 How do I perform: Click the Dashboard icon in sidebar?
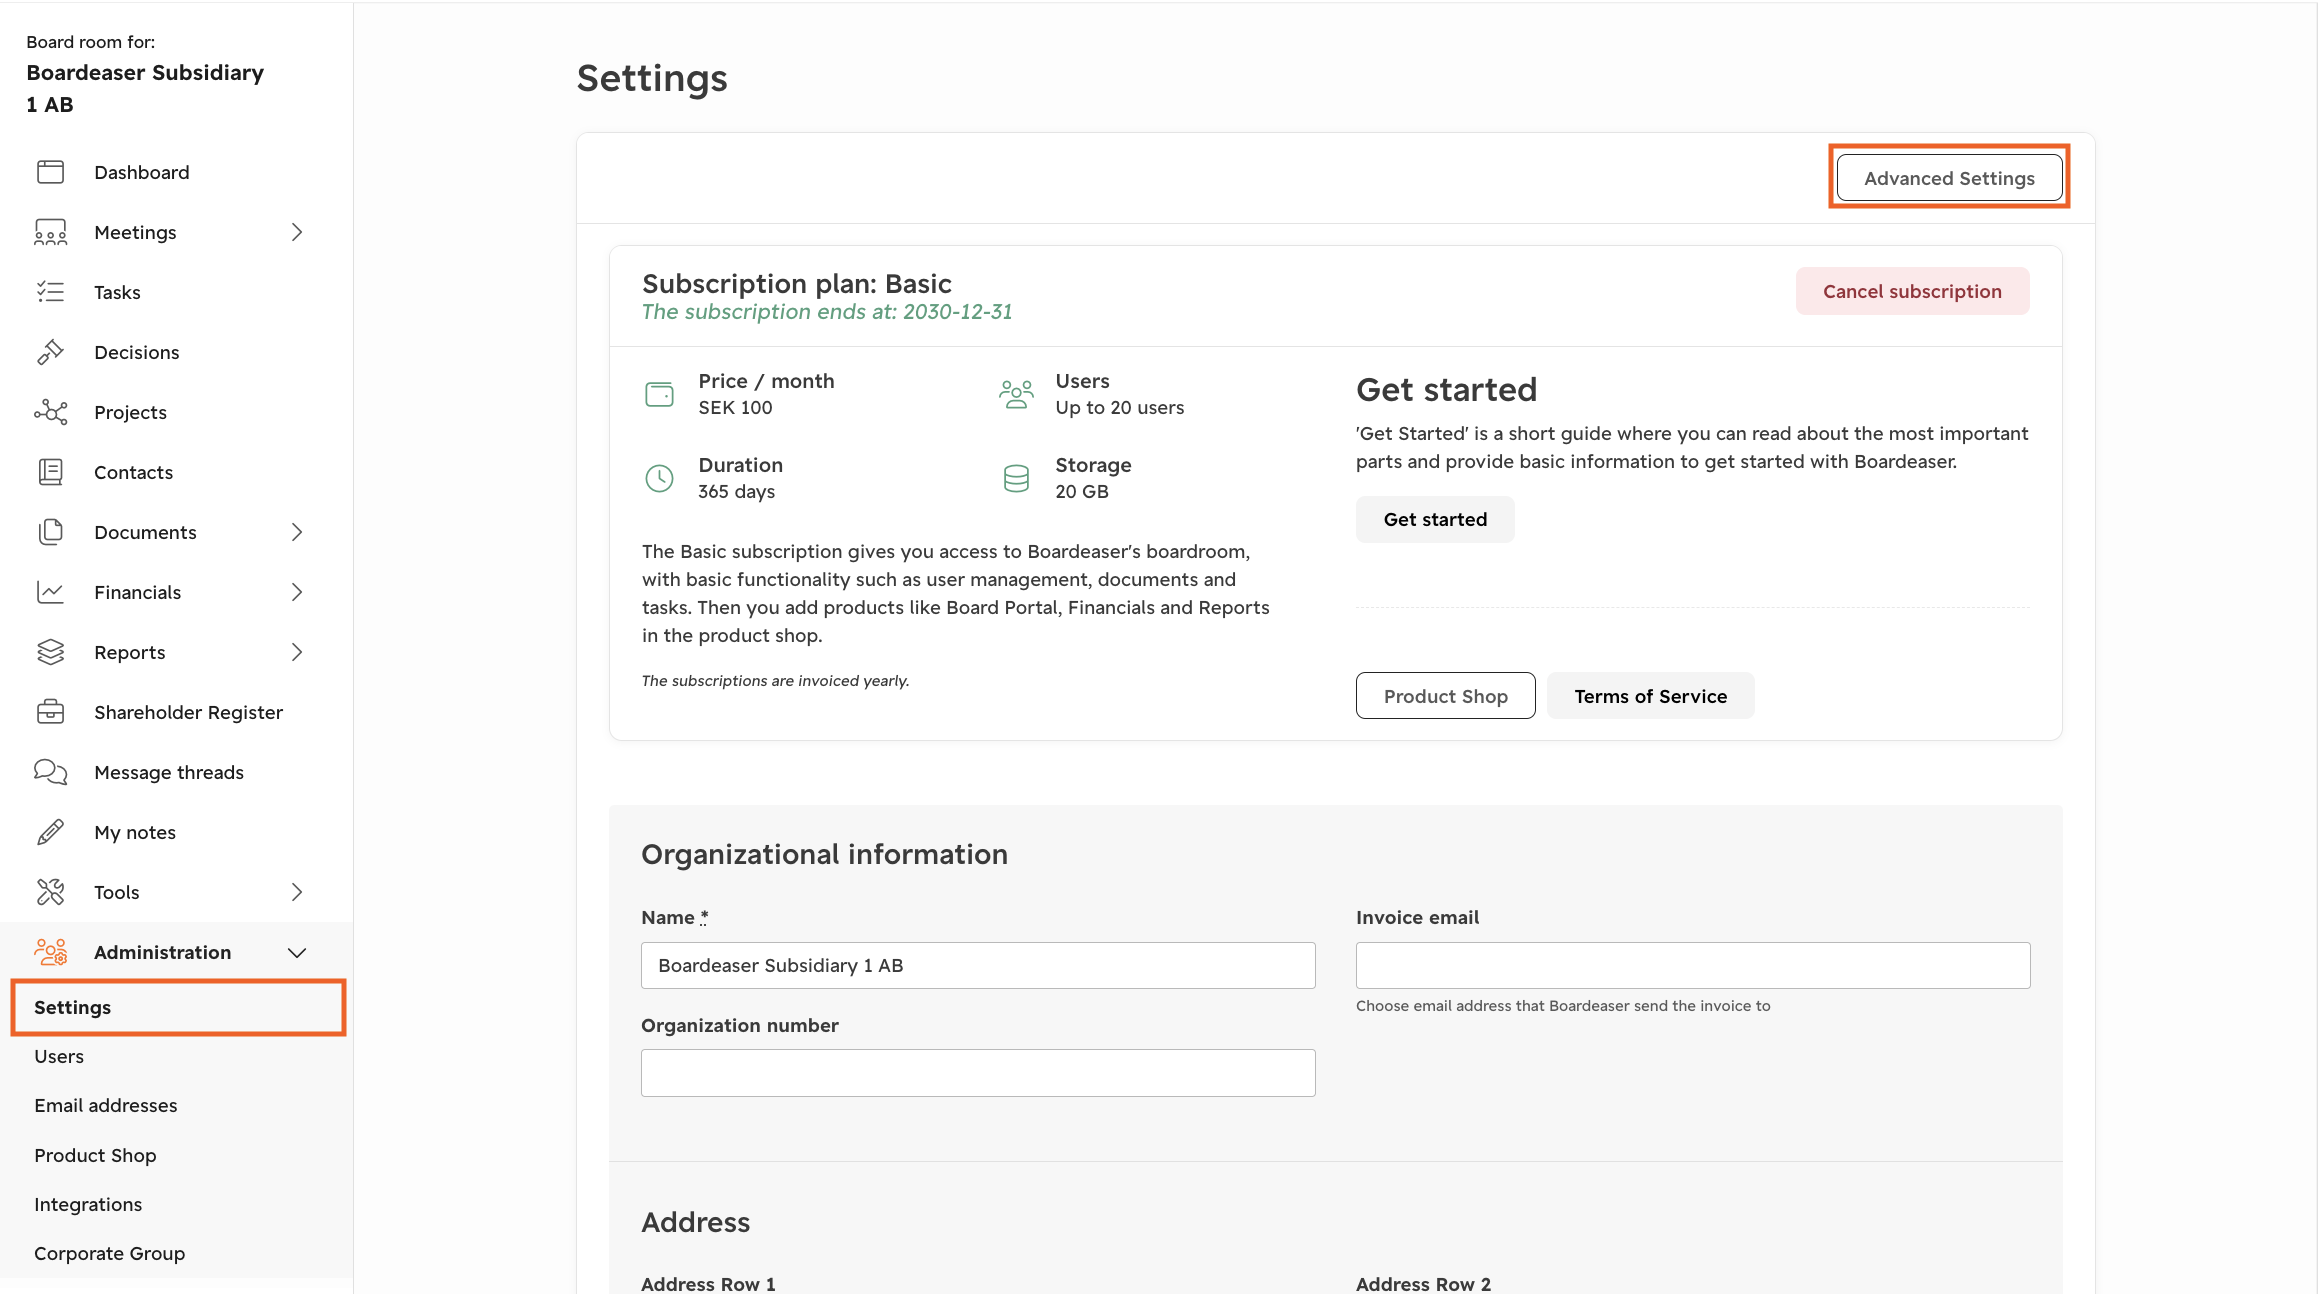50,172
